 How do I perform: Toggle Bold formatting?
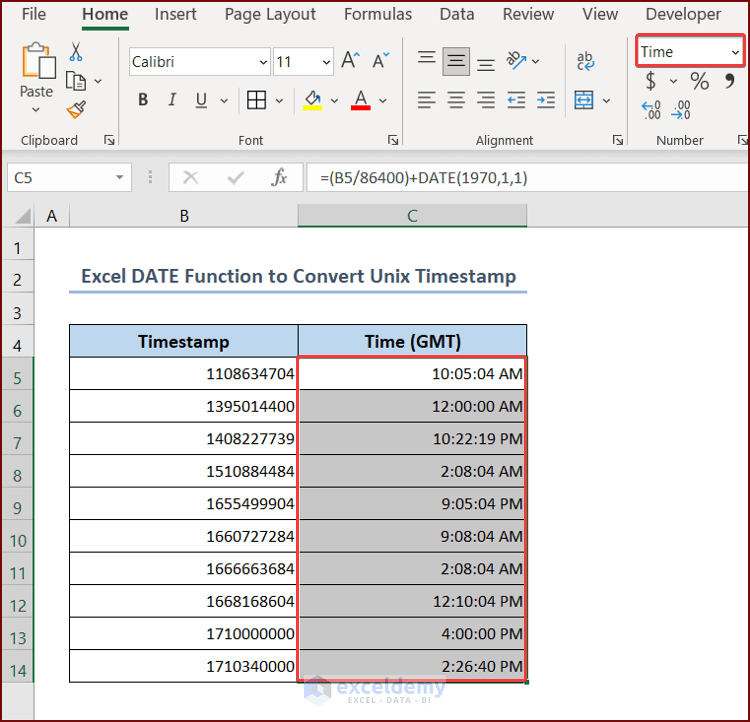click(143, 100)
